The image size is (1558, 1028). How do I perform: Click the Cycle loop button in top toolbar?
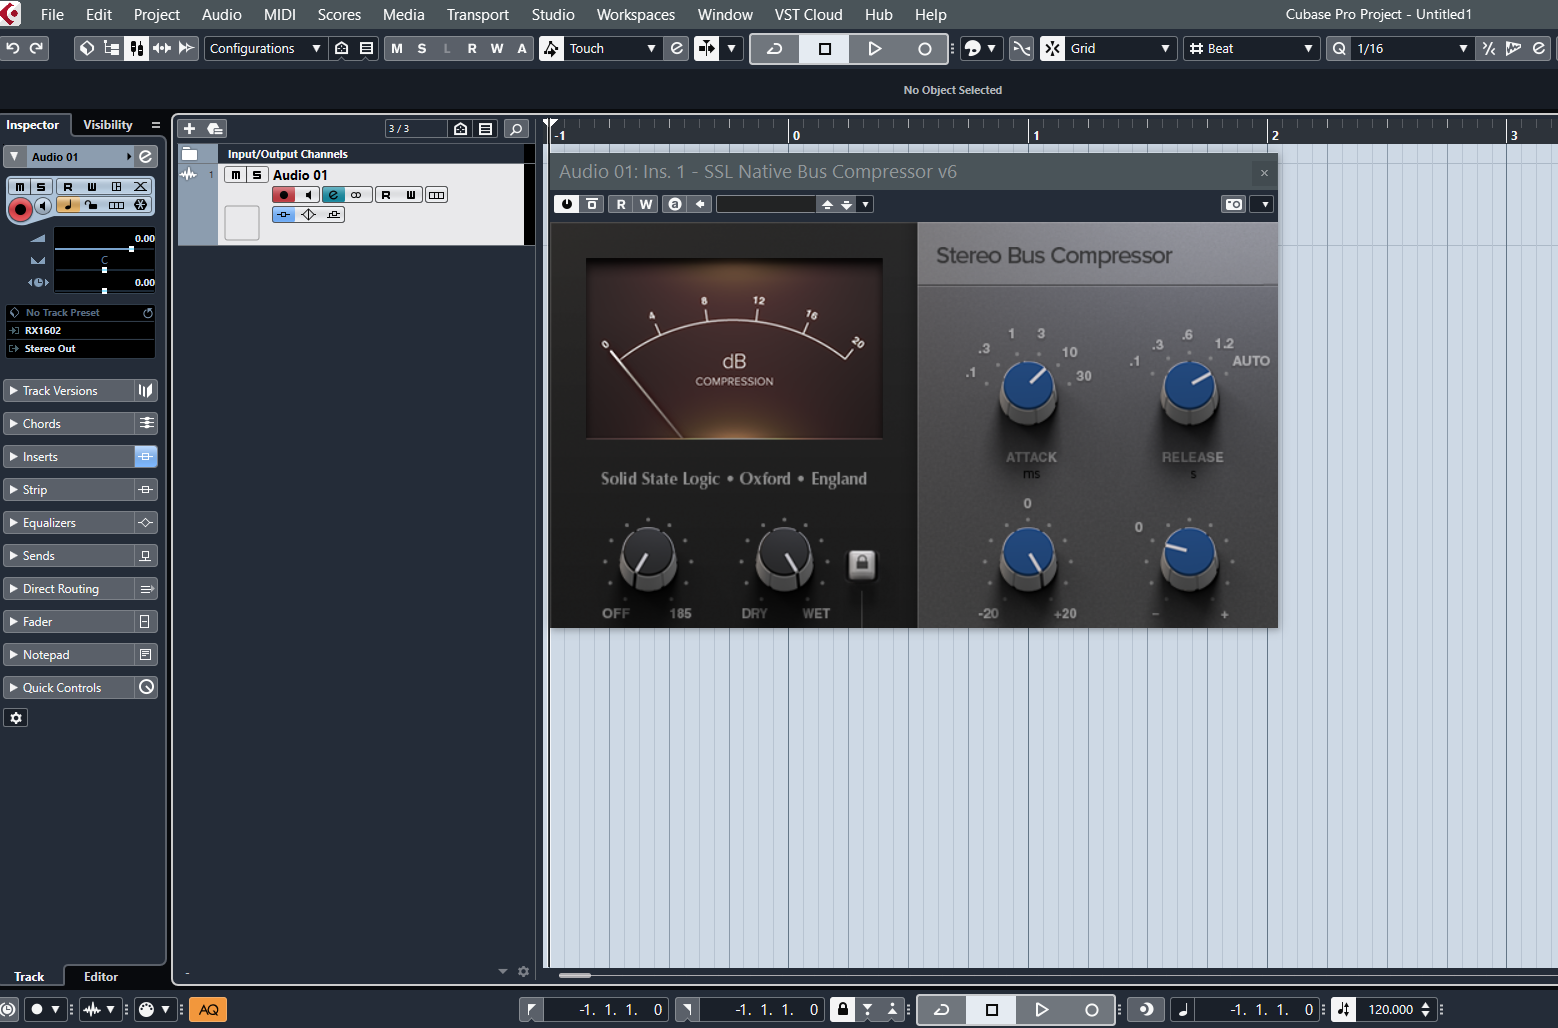(x=775, y=48)
